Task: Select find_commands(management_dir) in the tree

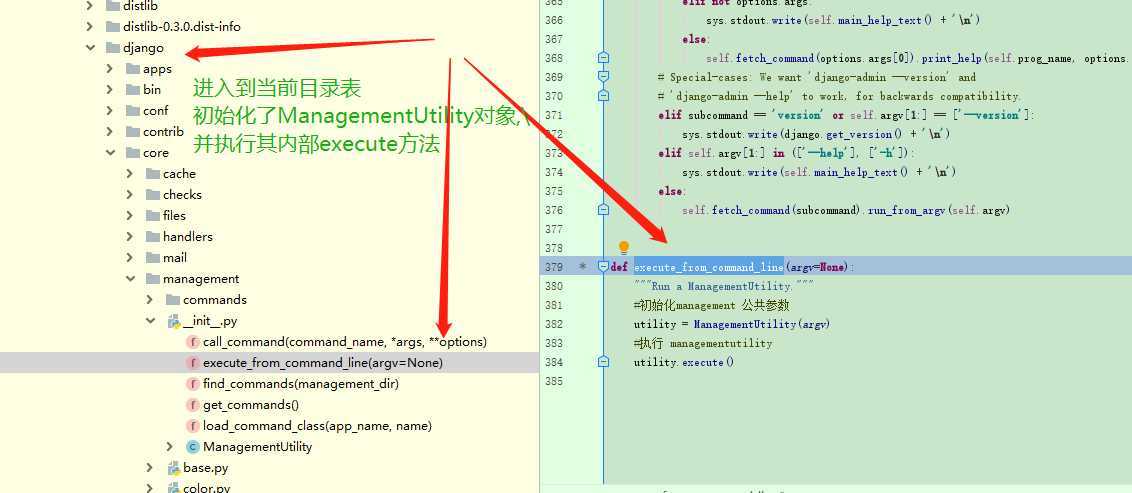Action: click(301, 383)
